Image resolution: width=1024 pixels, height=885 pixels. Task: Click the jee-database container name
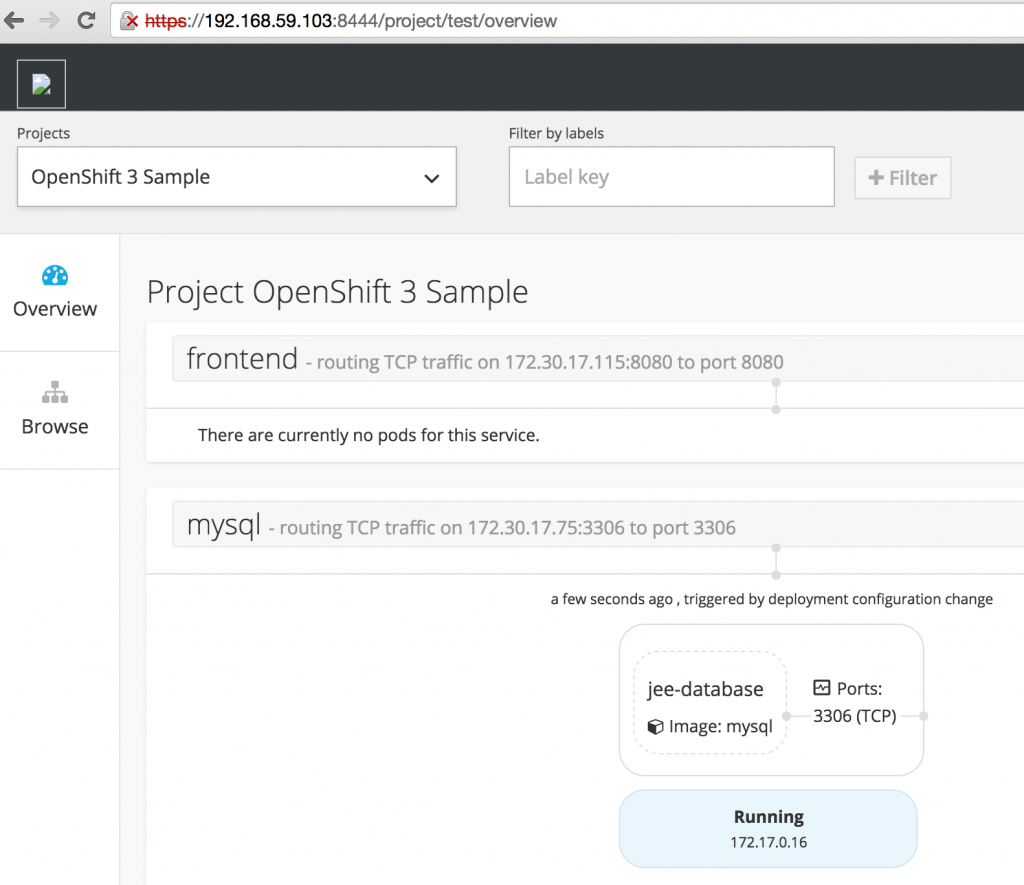click(x=705, y=689)
